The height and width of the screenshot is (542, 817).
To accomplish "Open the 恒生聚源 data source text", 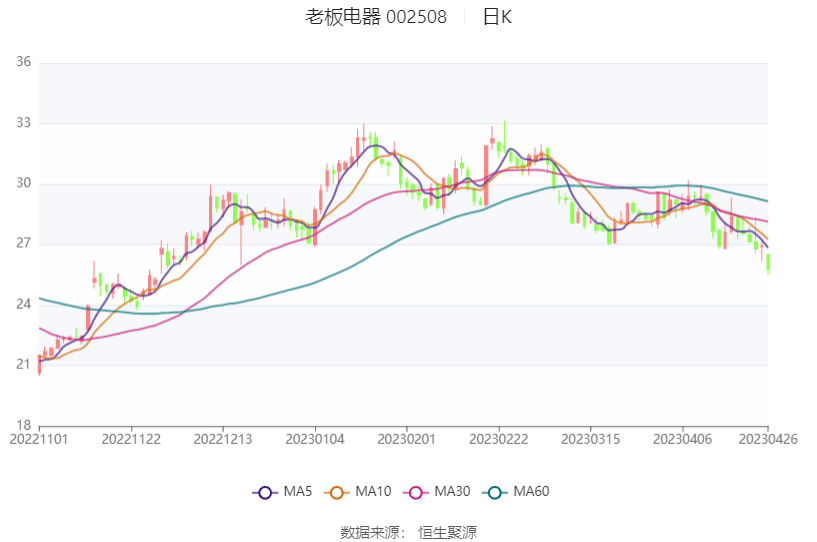I will click(447, 532).
